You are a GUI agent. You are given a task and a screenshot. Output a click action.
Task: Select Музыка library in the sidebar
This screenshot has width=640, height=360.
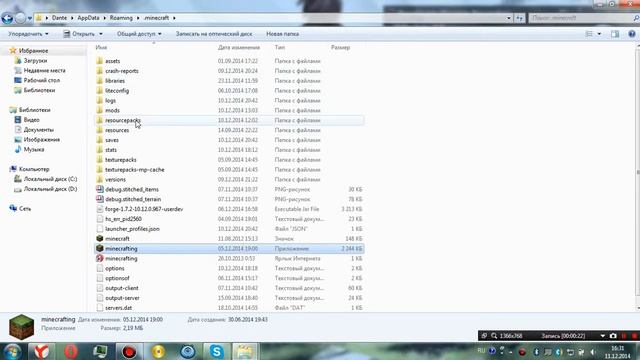point(34,149)
